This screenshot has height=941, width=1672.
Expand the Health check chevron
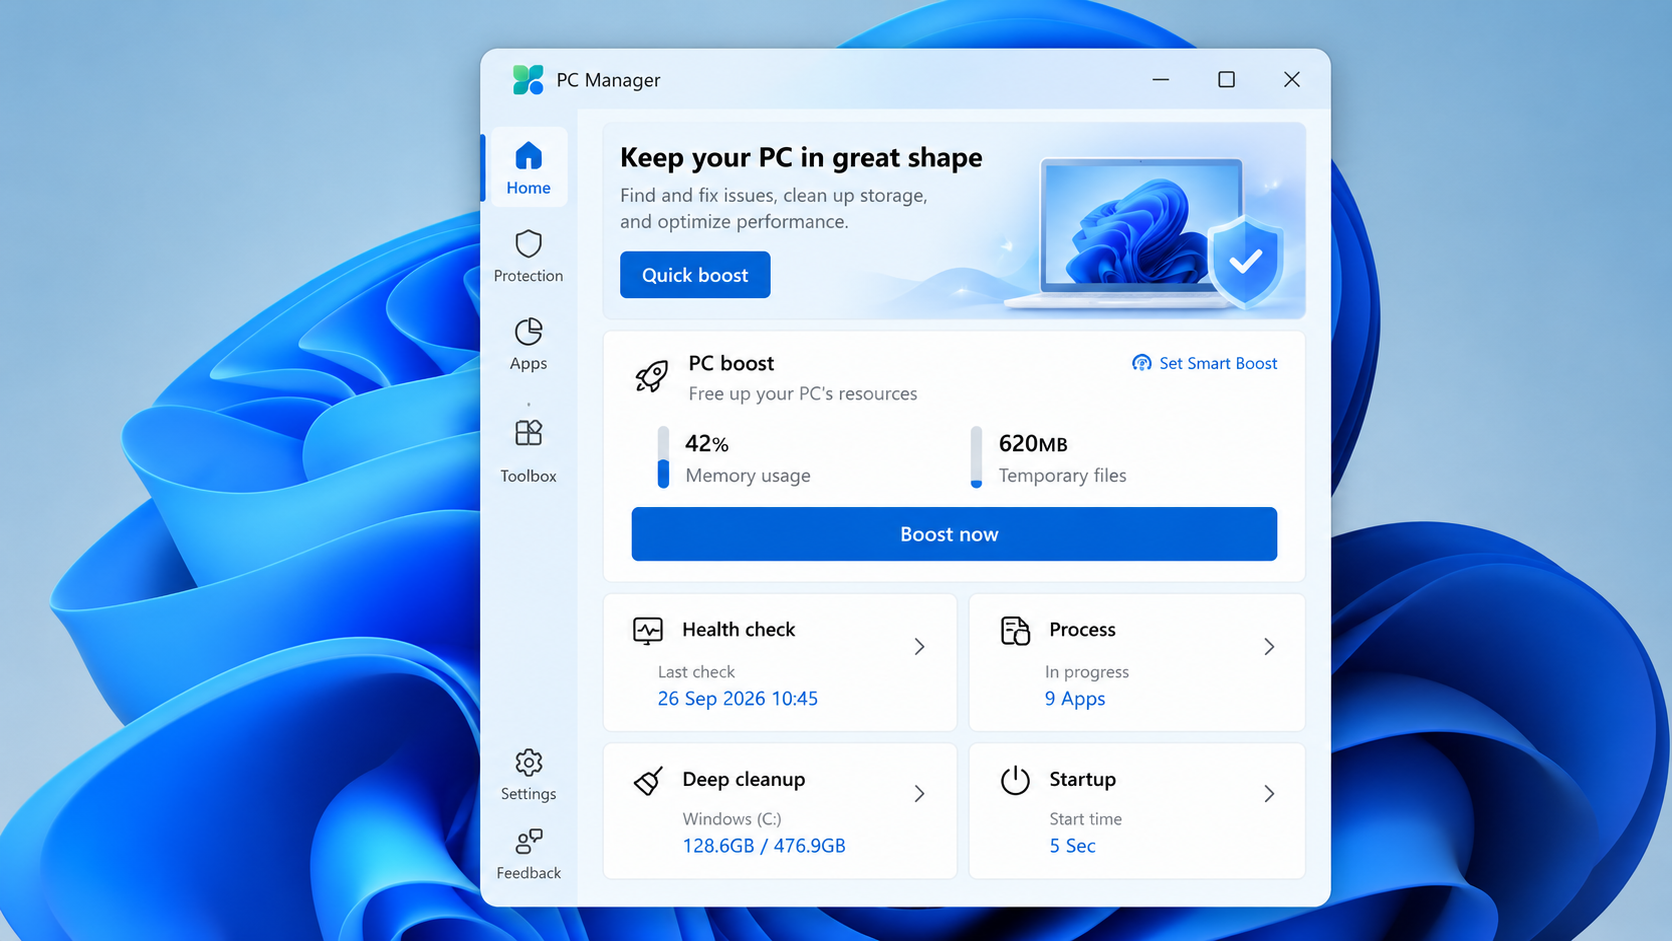click(x=919, y=647)
